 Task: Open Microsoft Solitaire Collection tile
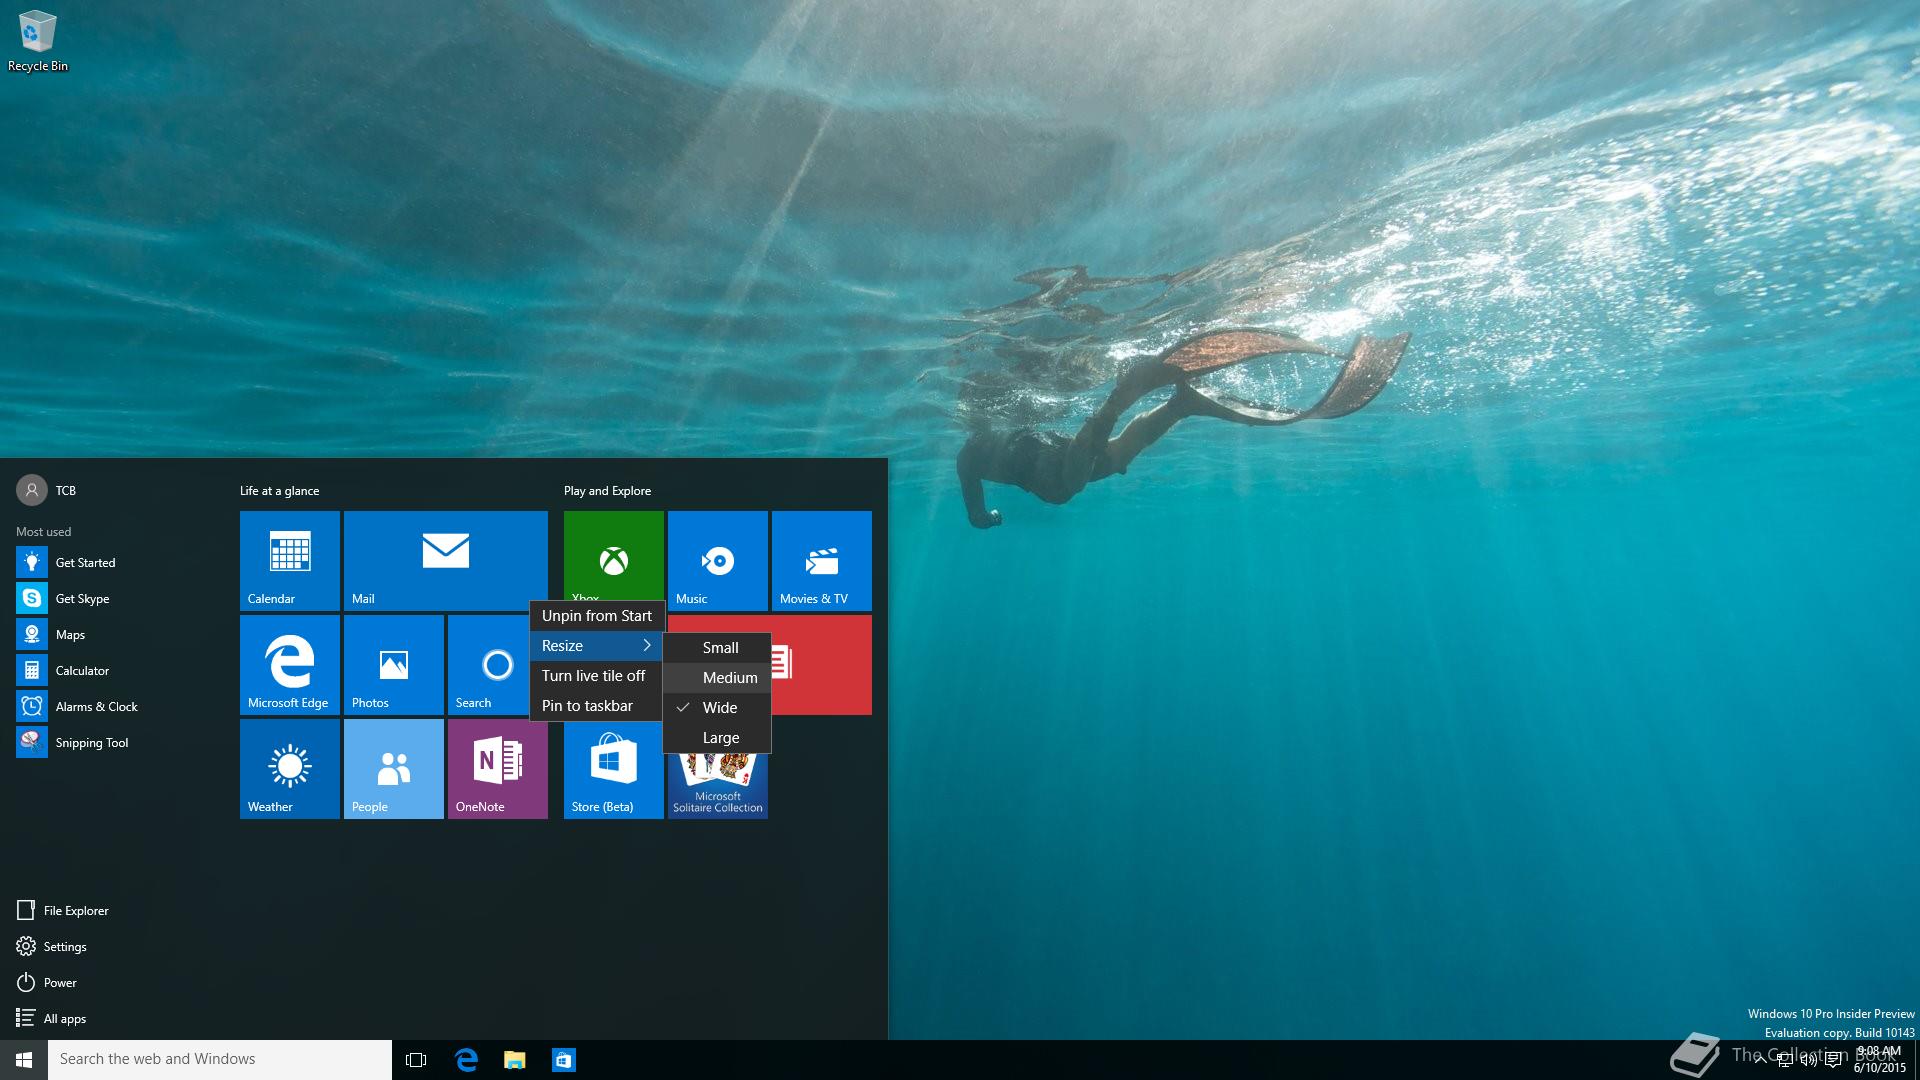(x=718, y=787)
